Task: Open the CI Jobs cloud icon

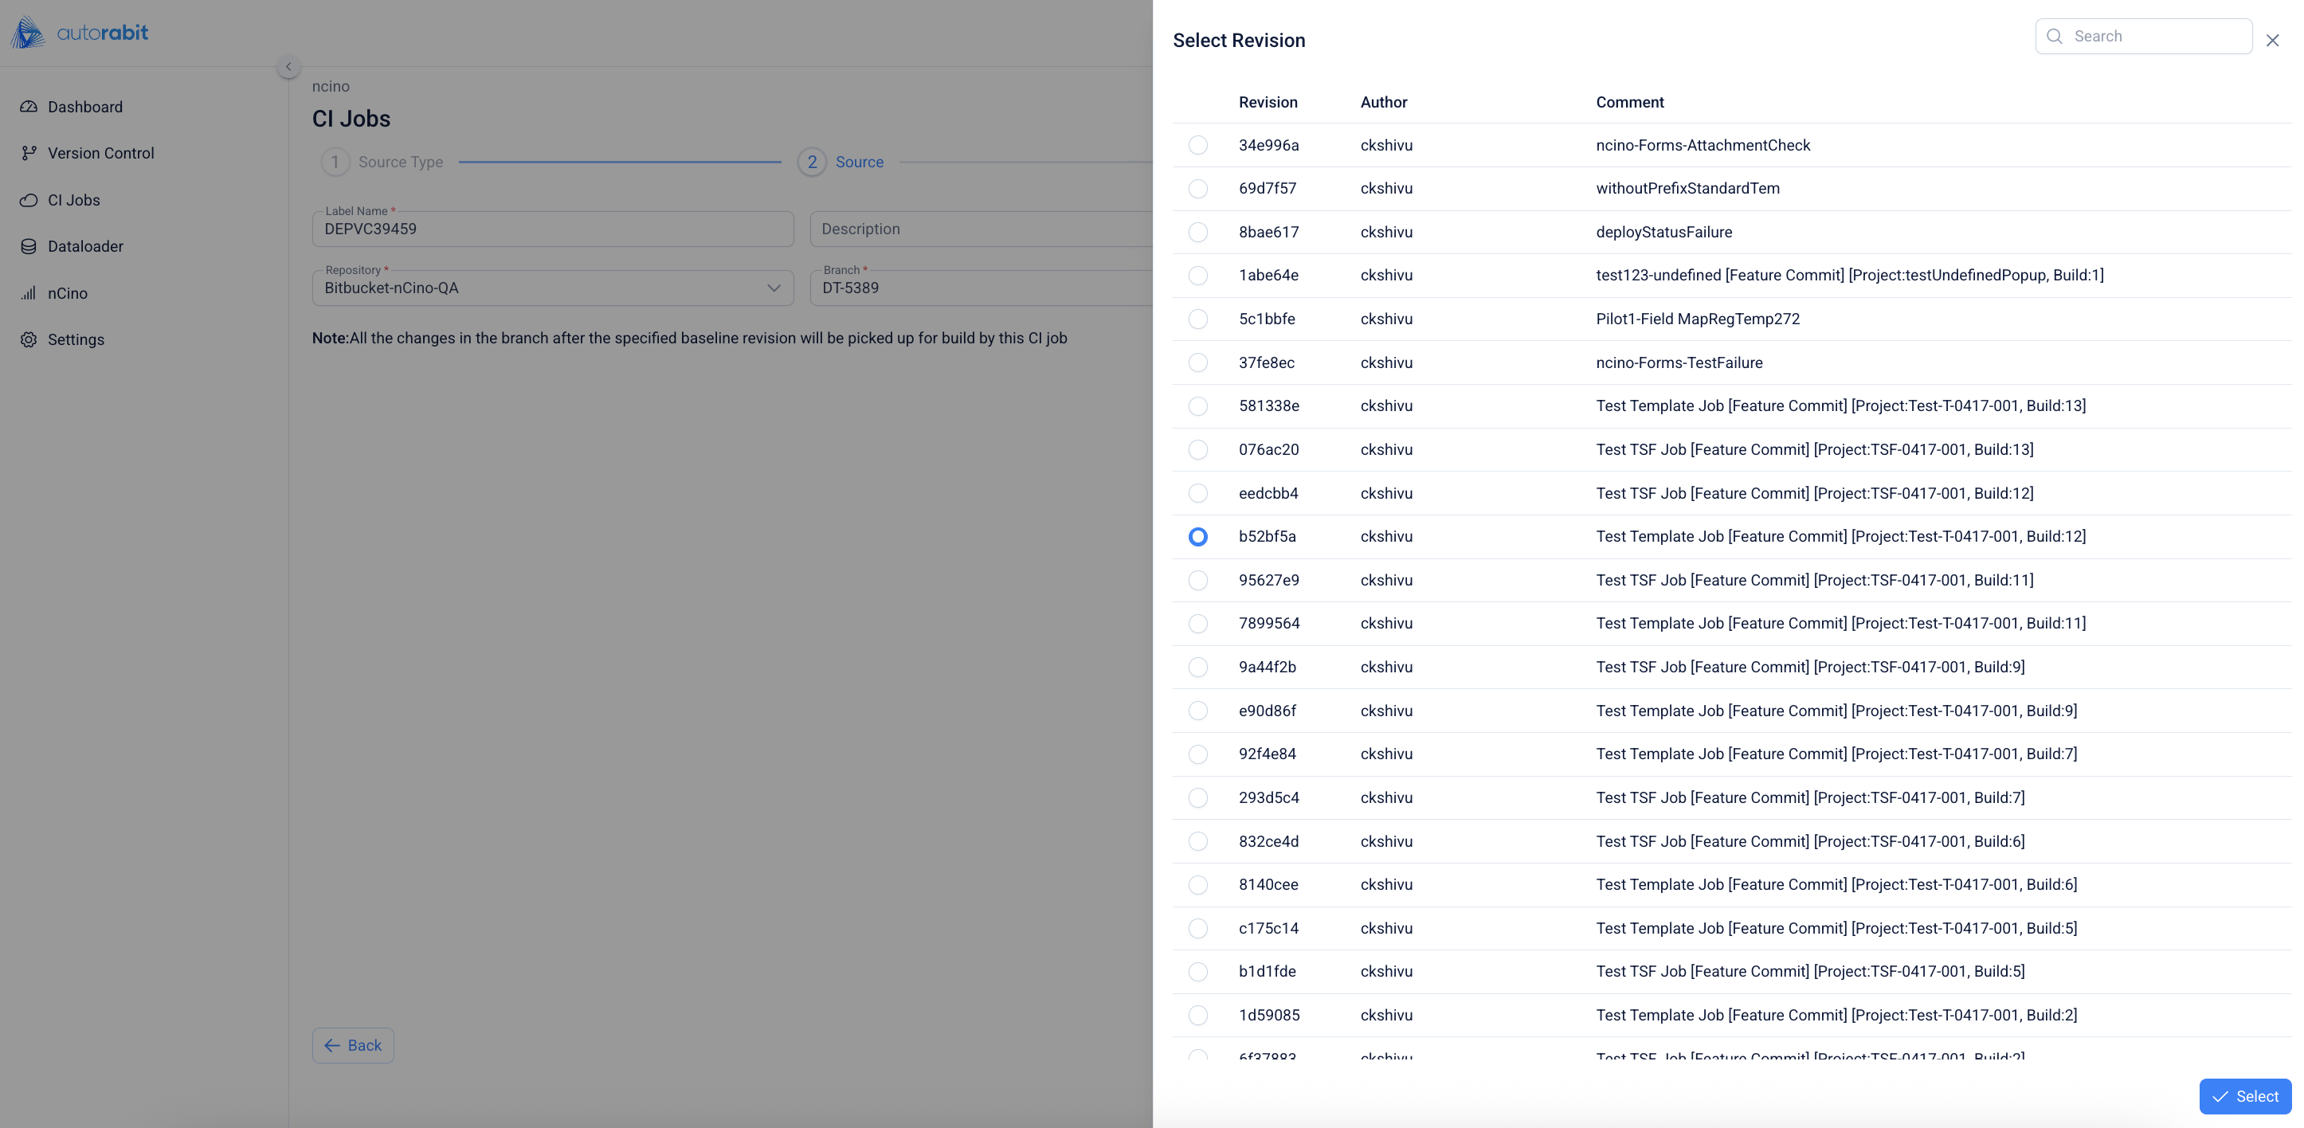Action: [29, 200]
